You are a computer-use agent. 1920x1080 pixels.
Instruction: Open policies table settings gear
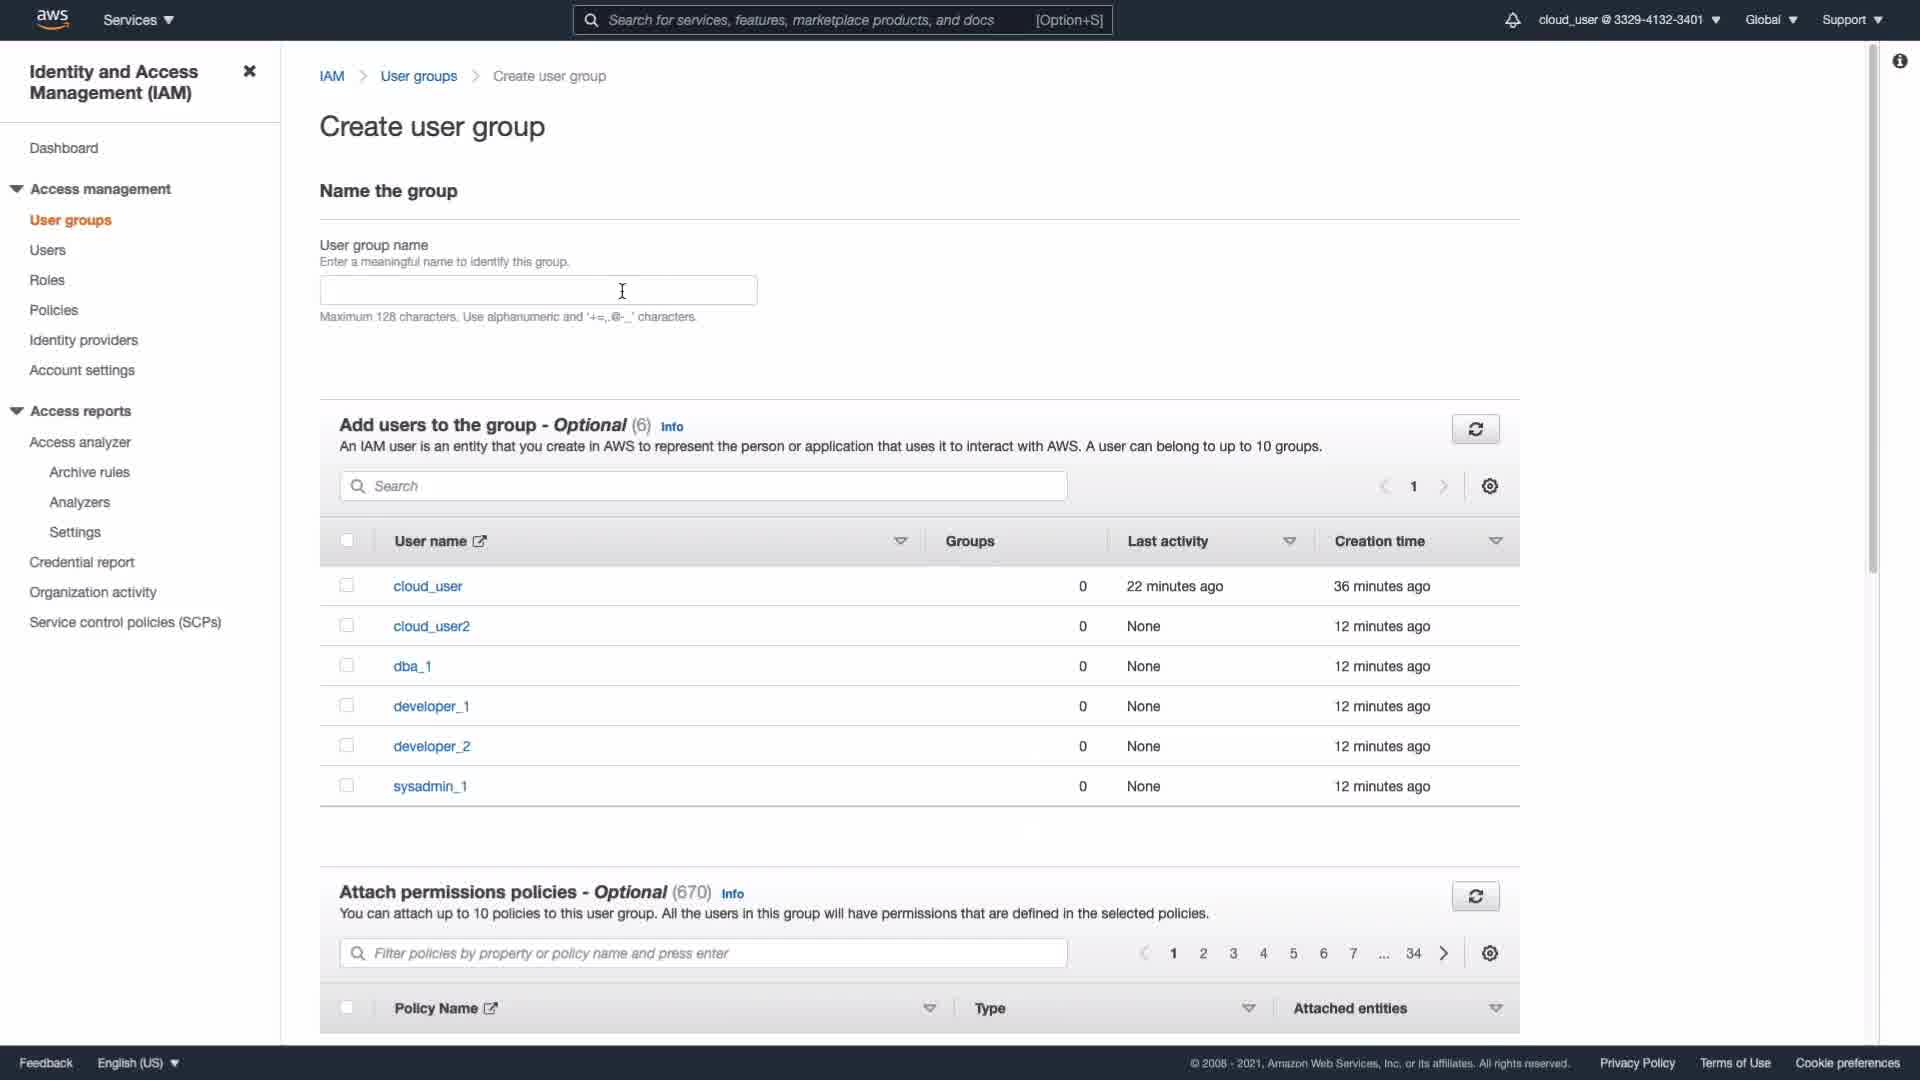pos(1489,953)
